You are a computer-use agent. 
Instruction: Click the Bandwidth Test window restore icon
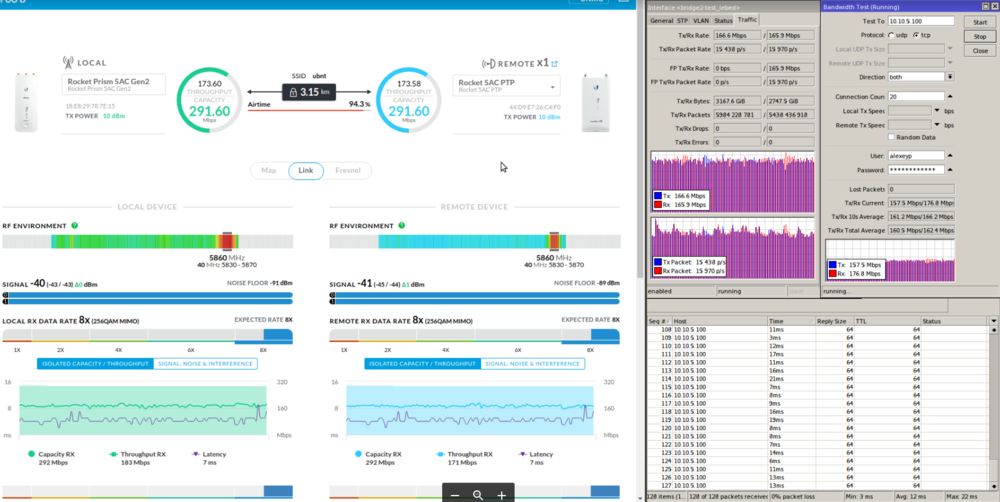tap(985, 7)
